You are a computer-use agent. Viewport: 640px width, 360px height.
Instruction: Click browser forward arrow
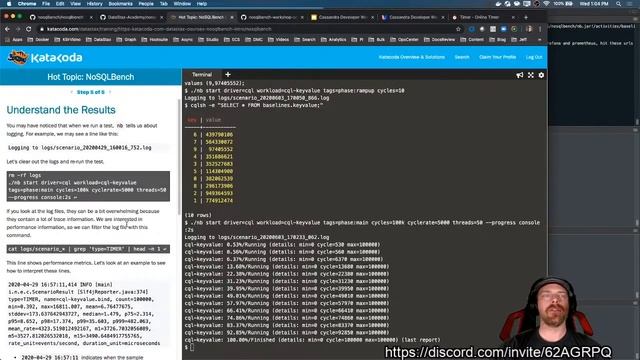pos(18,29)
